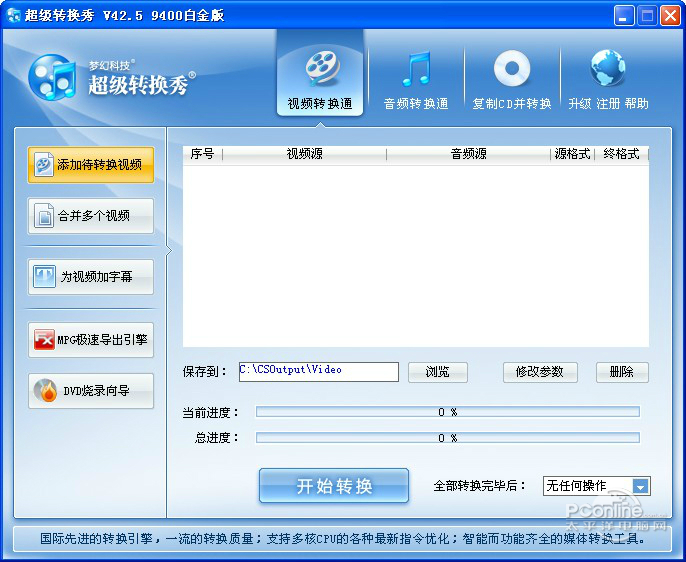Click the 修改参数 button
The width and height of the screenshot is (686, 562).
click(x=540, y=372)
